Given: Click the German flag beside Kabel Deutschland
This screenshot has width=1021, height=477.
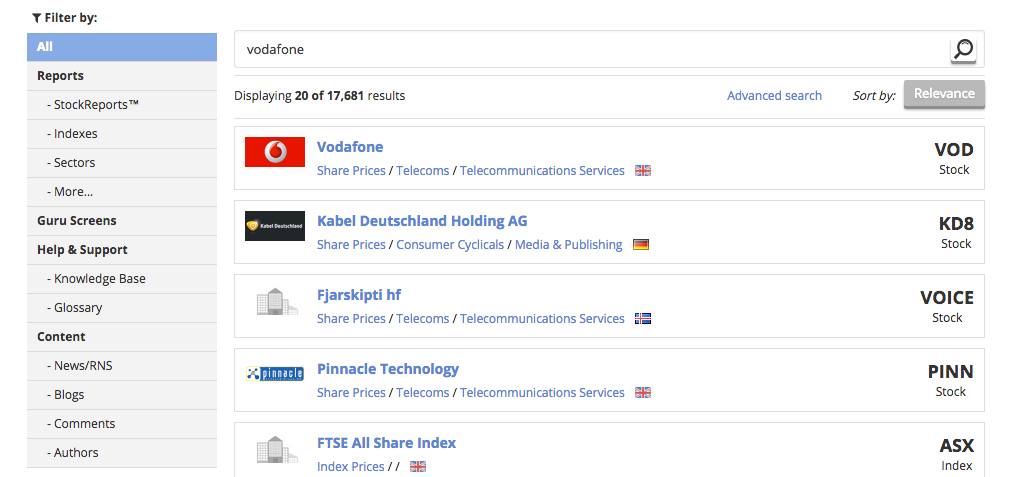Looking at the screenshot, I should pyautogui.click(x=641, y=245).
